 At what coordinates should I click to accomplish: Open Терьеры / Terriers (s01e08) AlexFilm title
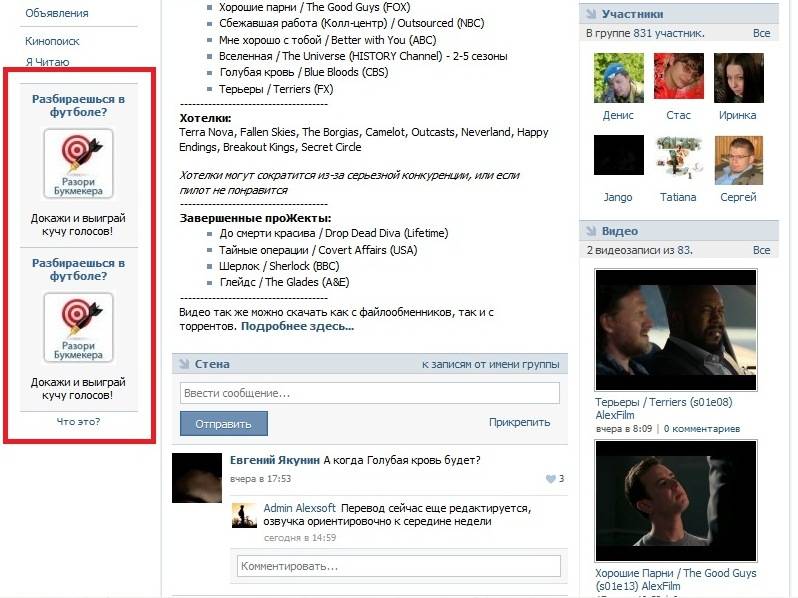coord(664,408)
